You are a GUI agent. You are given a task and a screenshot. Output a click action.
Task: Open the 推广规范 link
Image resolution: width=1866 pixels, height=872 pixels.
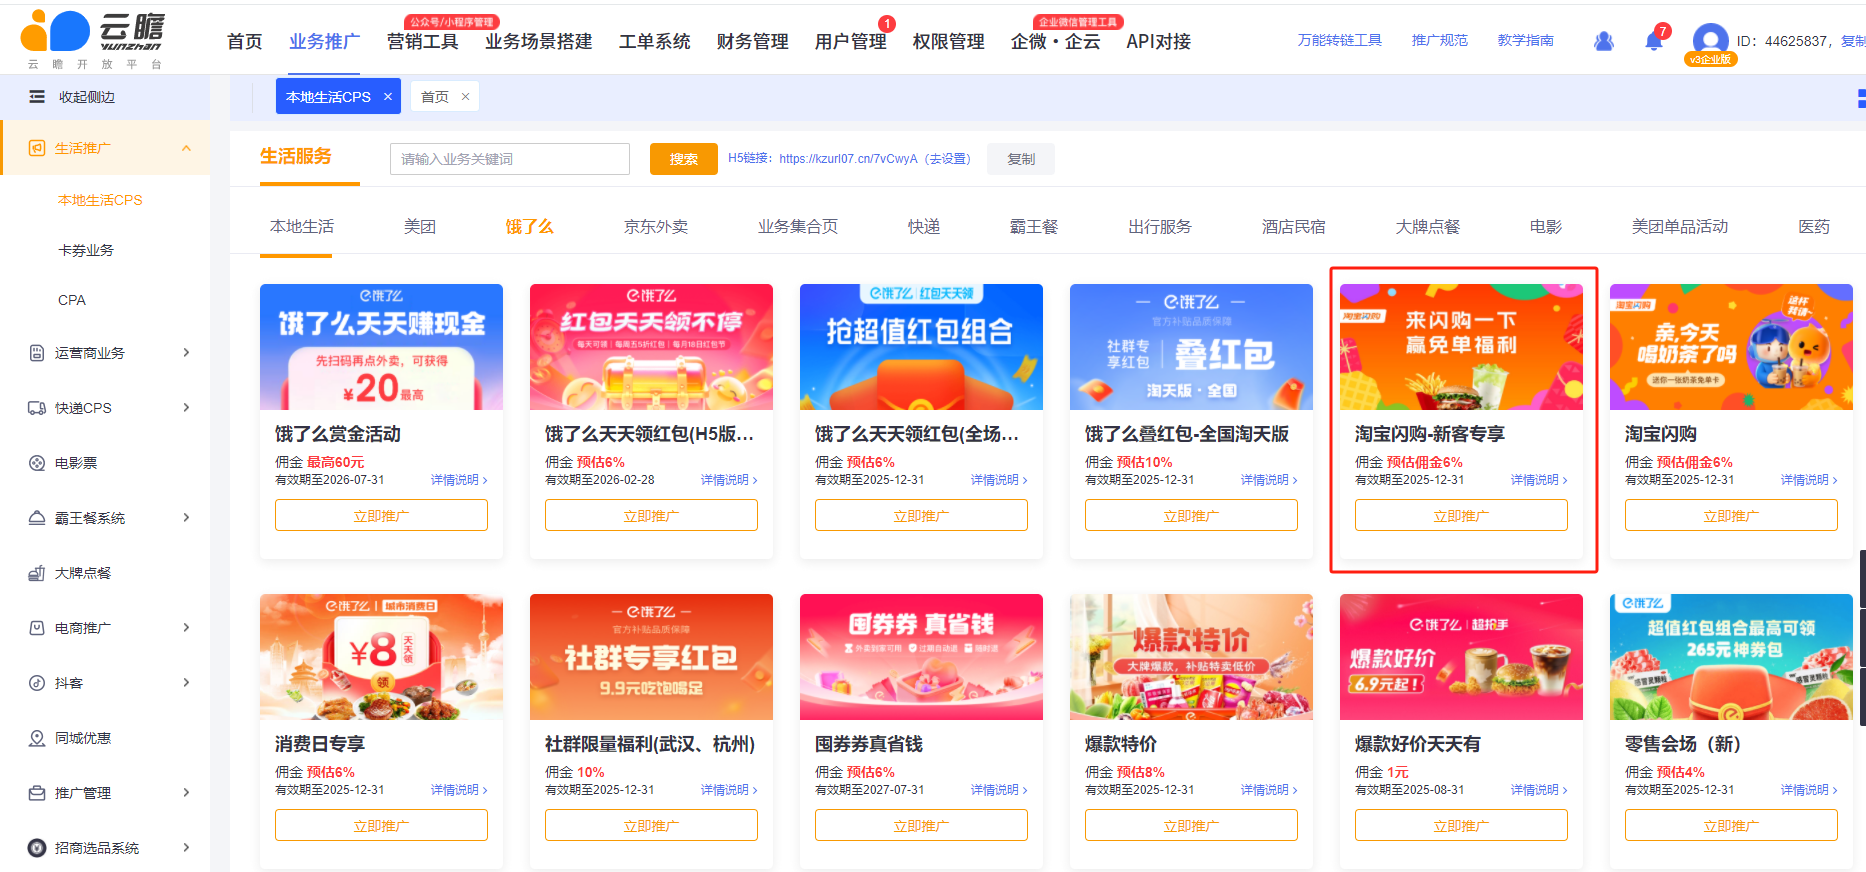point(1440,40)
